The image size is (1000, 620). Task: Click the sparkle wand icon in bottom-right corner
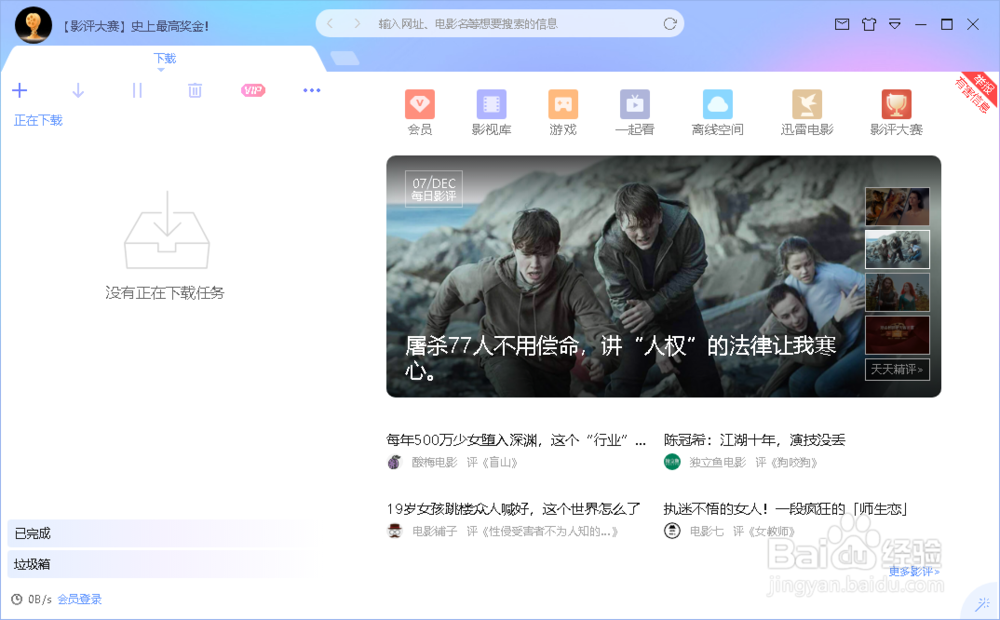click(x=983, y=603)
